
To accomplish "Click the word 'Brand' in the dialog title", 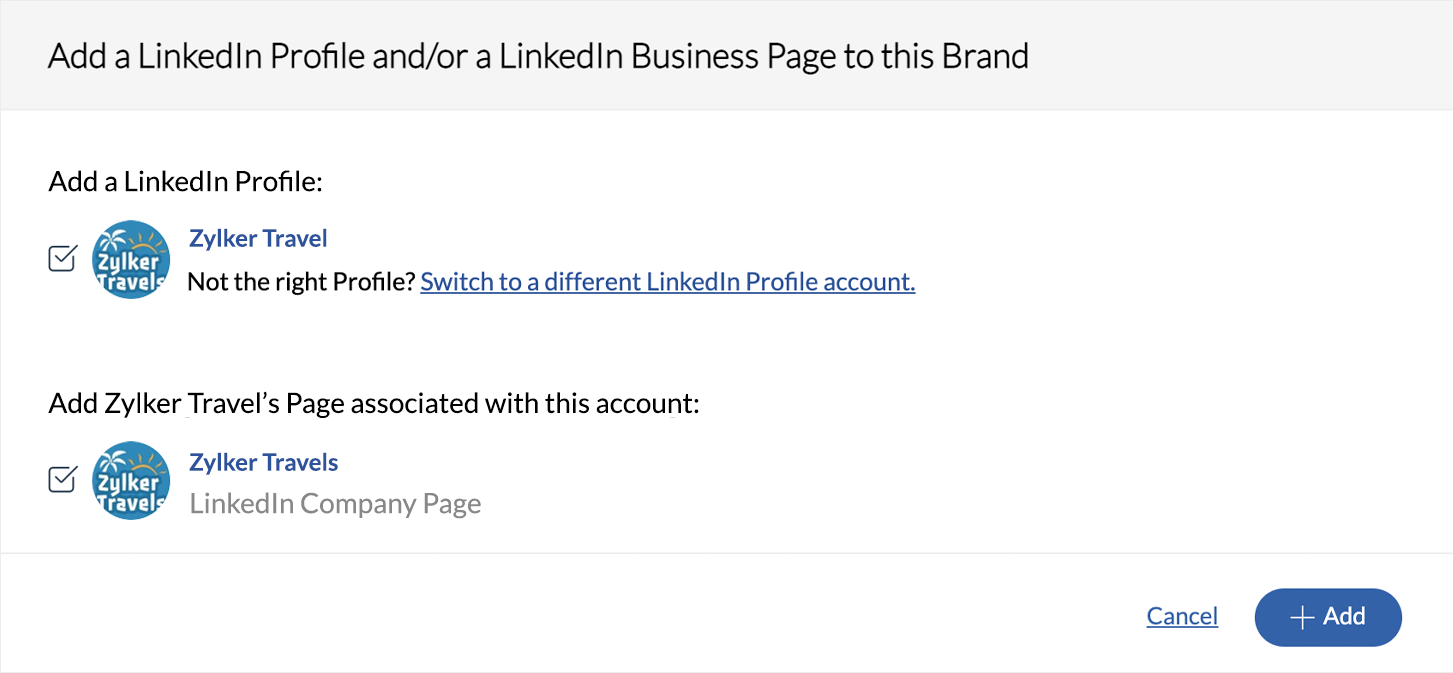I will click(x=985, y=56).
